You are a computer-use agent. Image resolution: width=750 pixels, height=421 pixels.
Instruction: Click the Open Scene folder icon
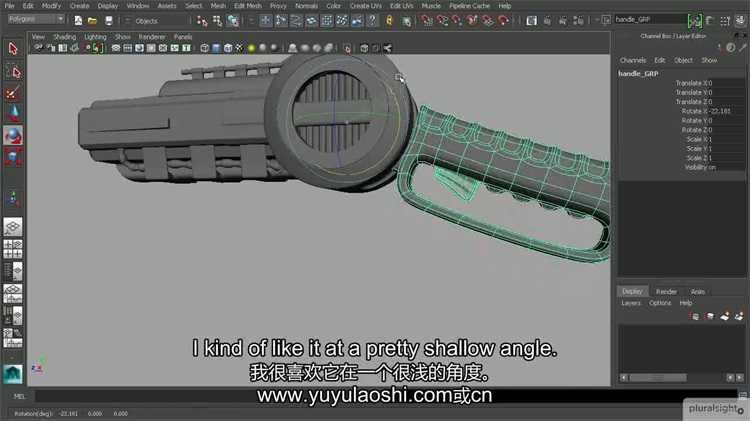point(92,20)
